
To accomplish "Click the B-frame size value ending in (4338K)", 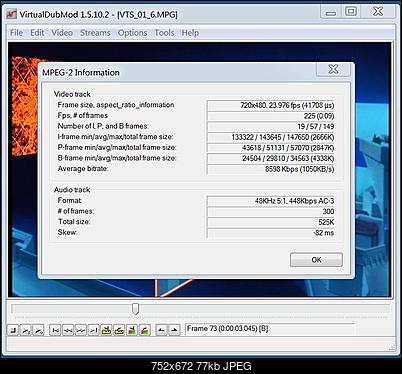I will click(271, 159).
